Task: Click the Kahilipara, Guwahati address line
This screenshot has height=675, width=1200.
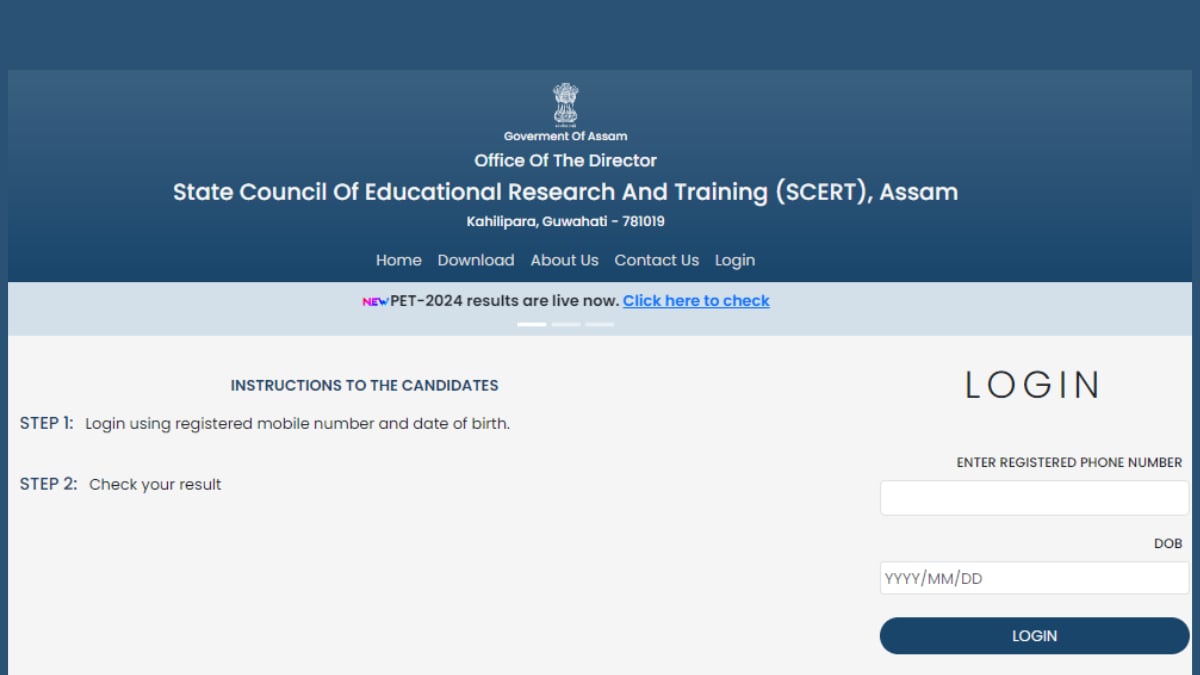Action: [565, 221]
